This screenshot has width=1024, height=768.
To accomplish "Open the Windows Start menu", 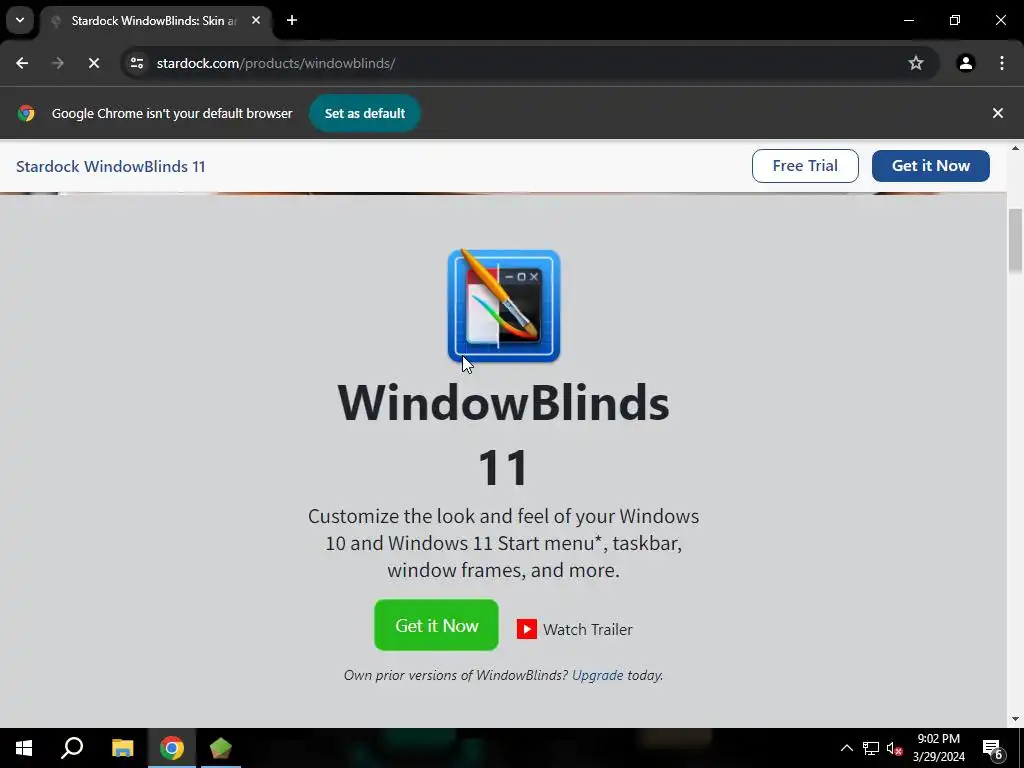I will pos(24,748).
